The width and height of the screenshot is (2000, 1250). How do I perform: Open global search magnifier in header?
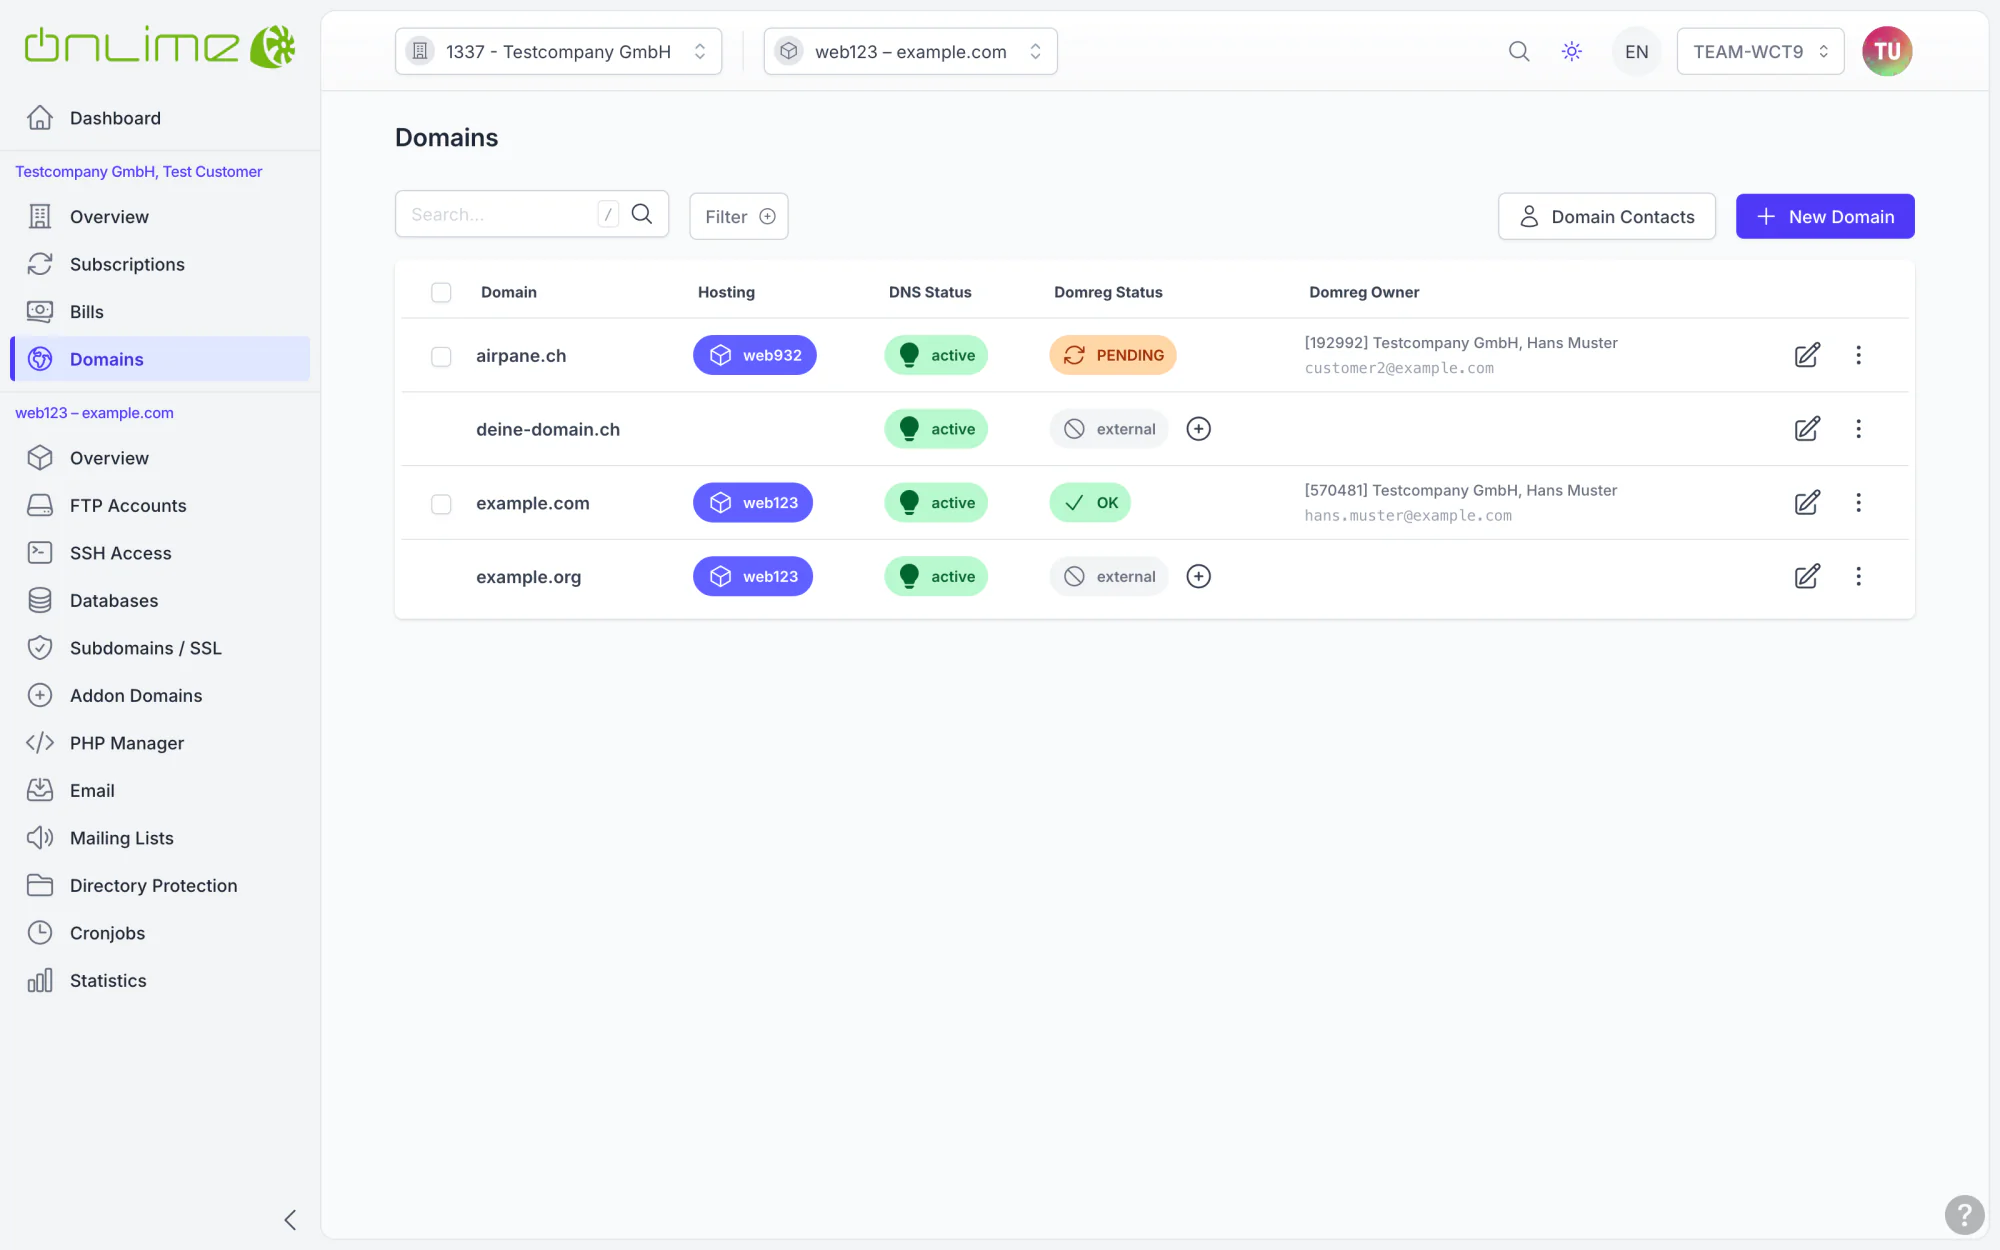1519,51
